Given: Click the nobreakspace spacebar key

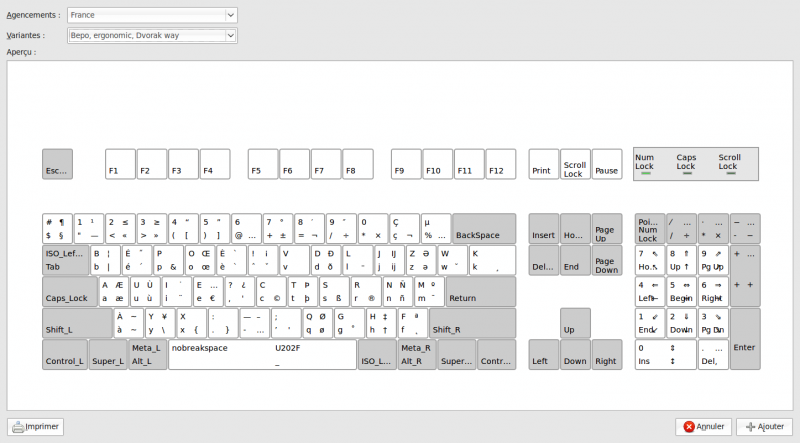Looking at the screenshot, I should coord(261,354).
